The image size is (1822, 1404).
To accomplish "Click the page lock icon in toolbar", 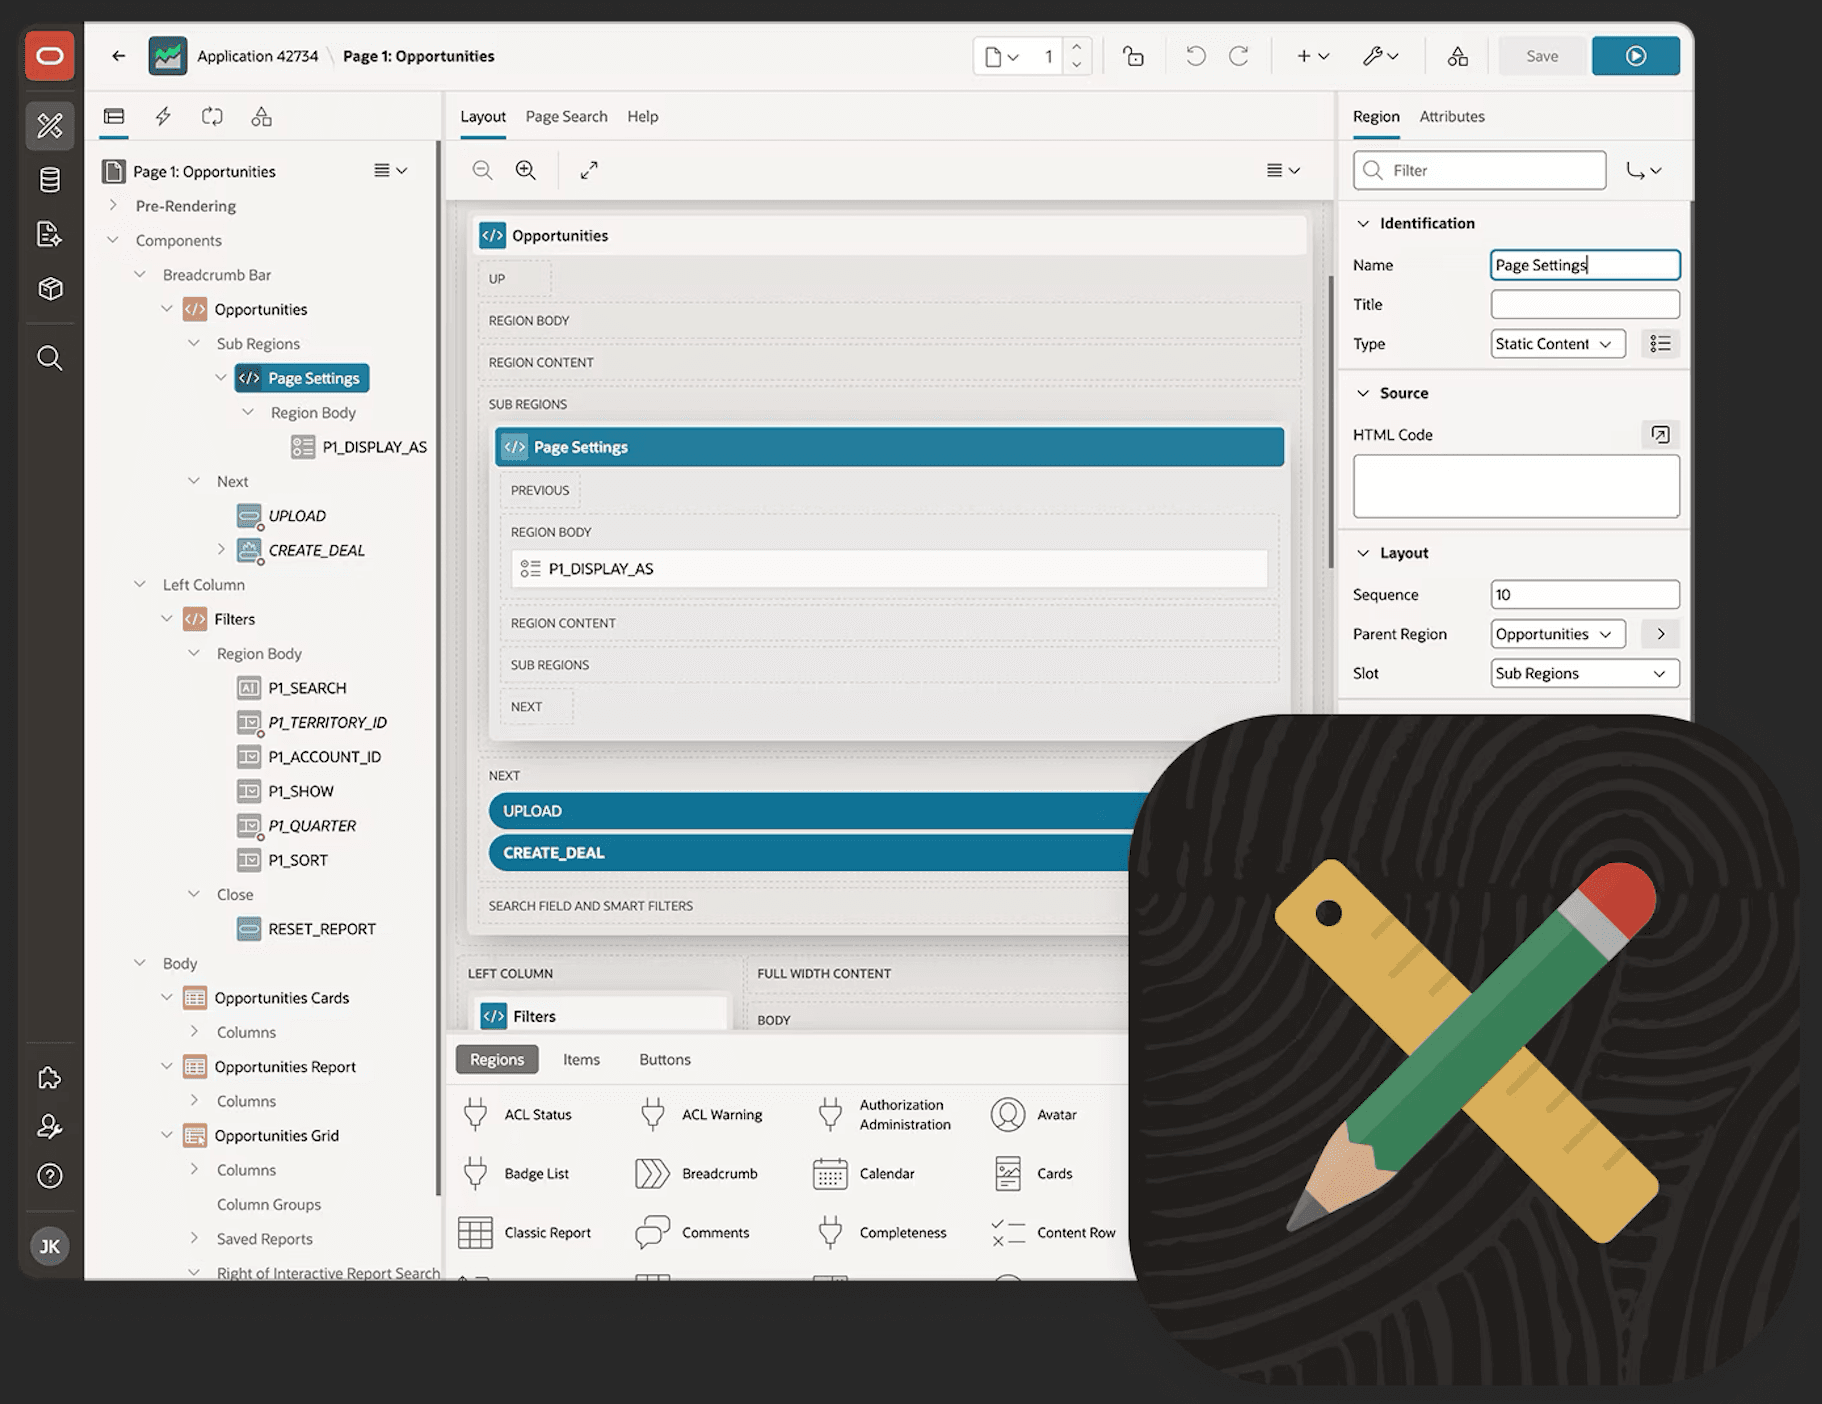I will (1133, 56).
